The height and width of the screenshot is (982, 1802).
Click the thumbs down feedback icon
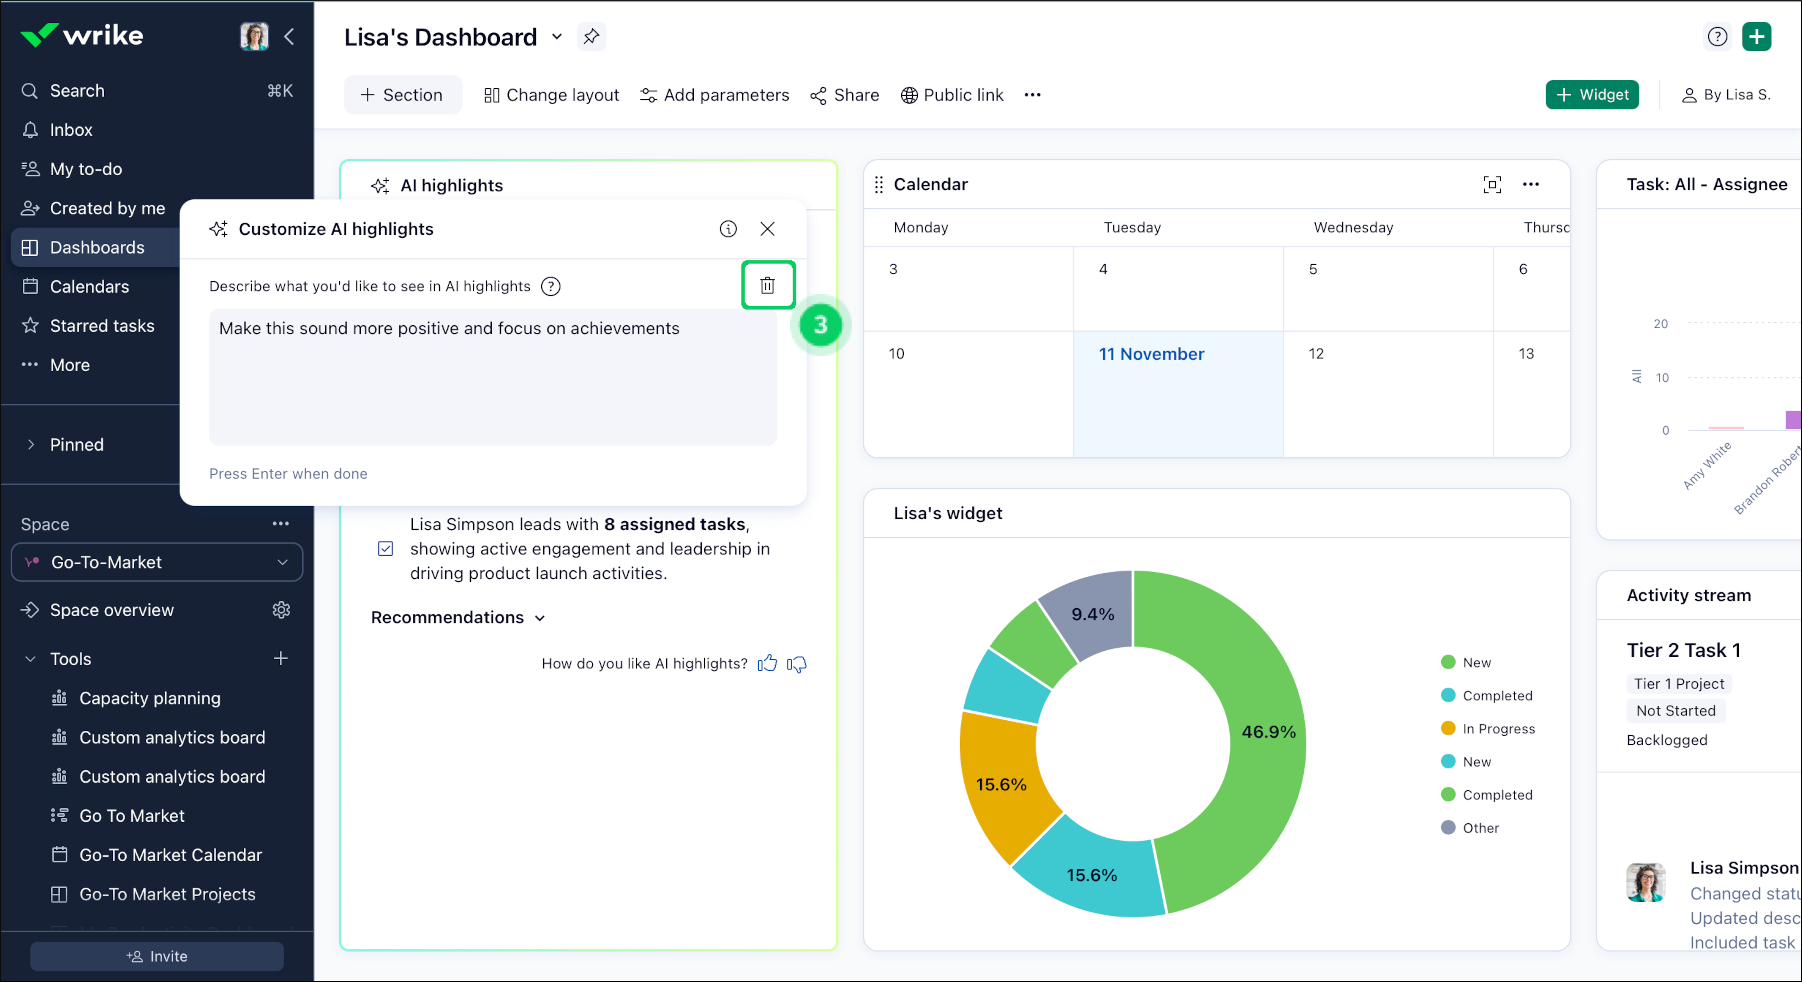[797, 664]
